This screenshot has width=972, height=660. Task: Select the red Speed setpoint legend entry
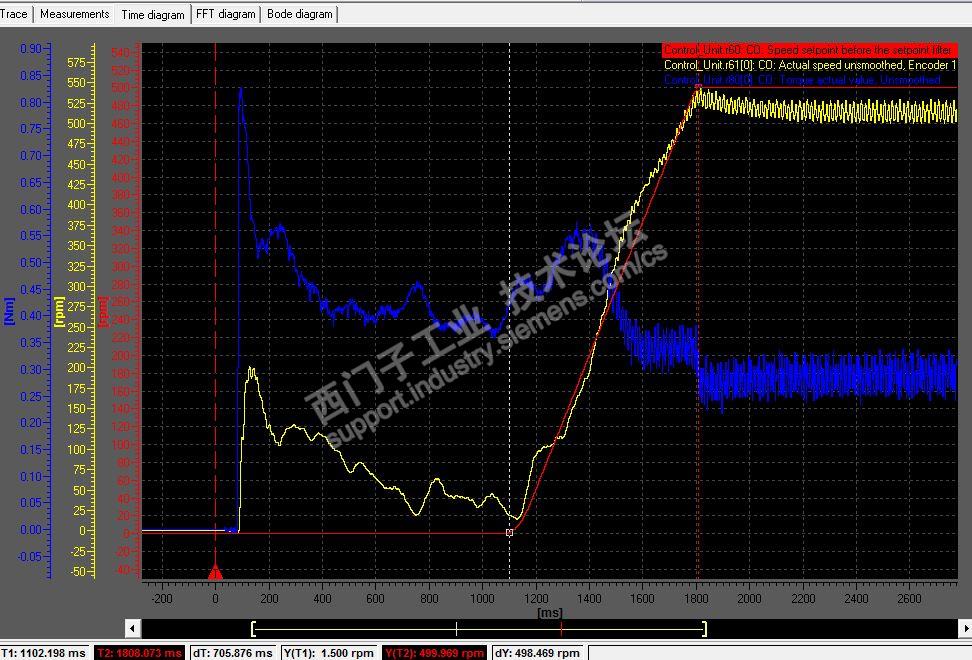[x=810, y=50]
